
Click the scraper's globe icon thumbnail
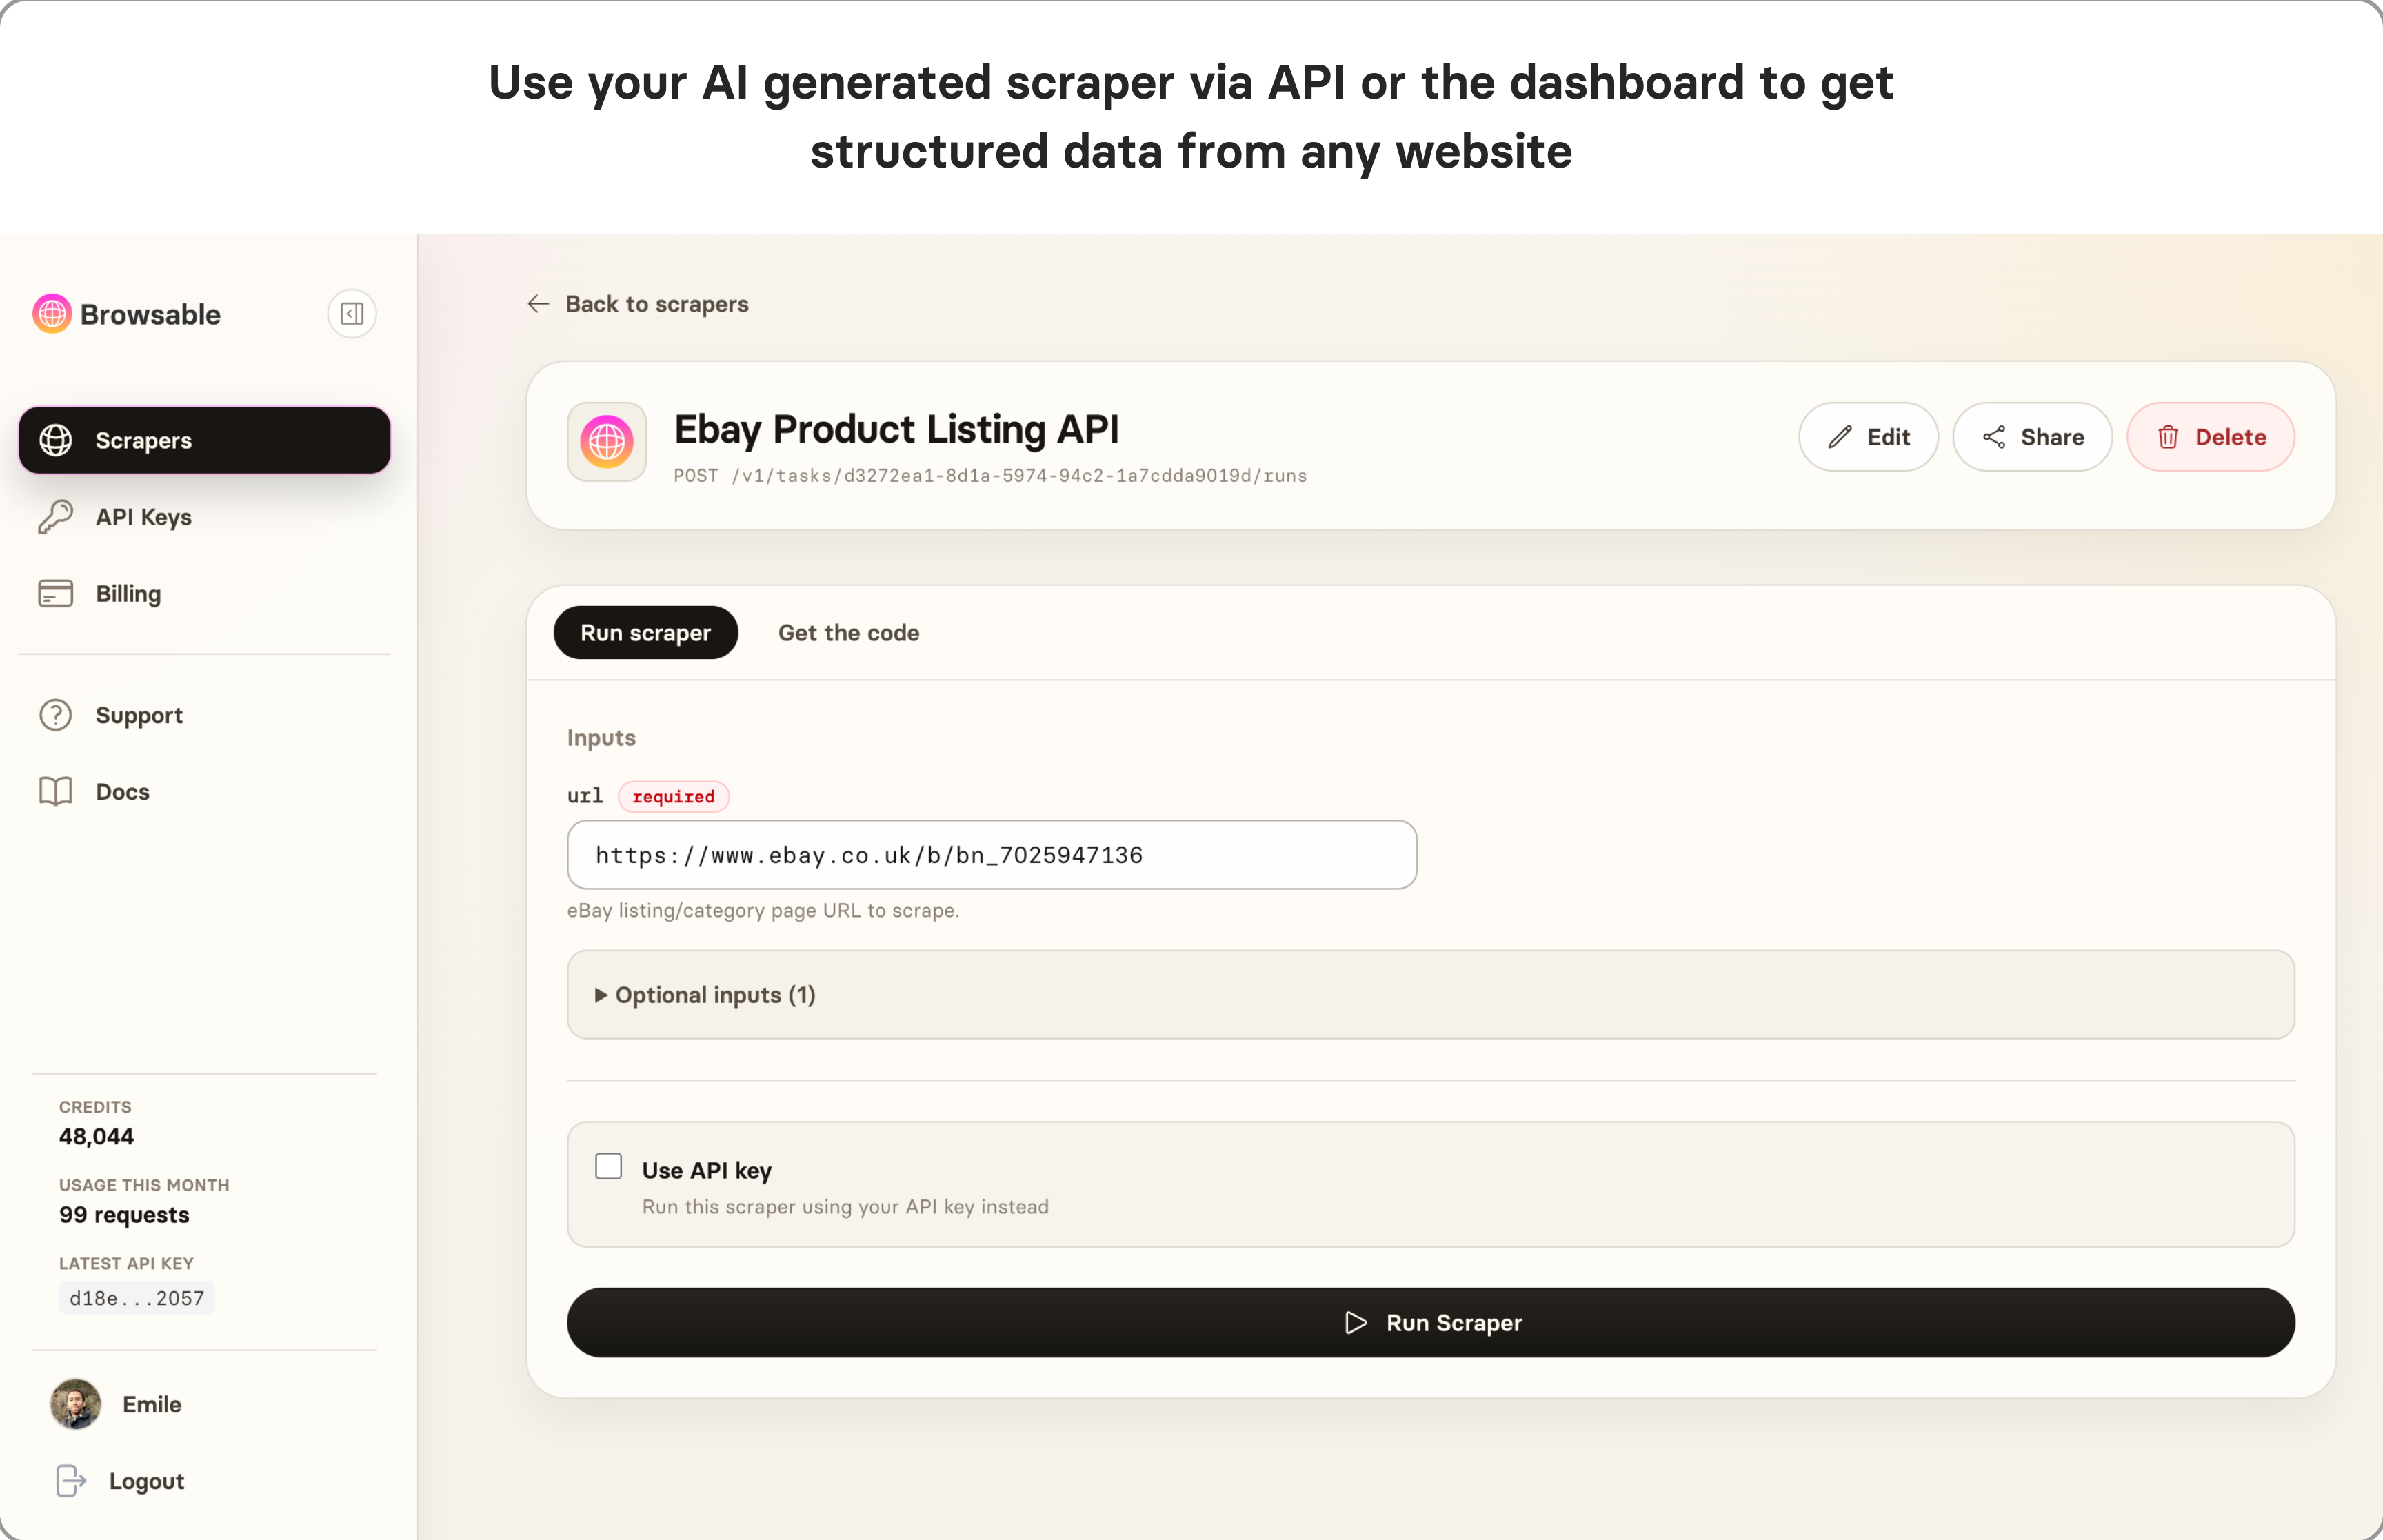tap(607, 442)
